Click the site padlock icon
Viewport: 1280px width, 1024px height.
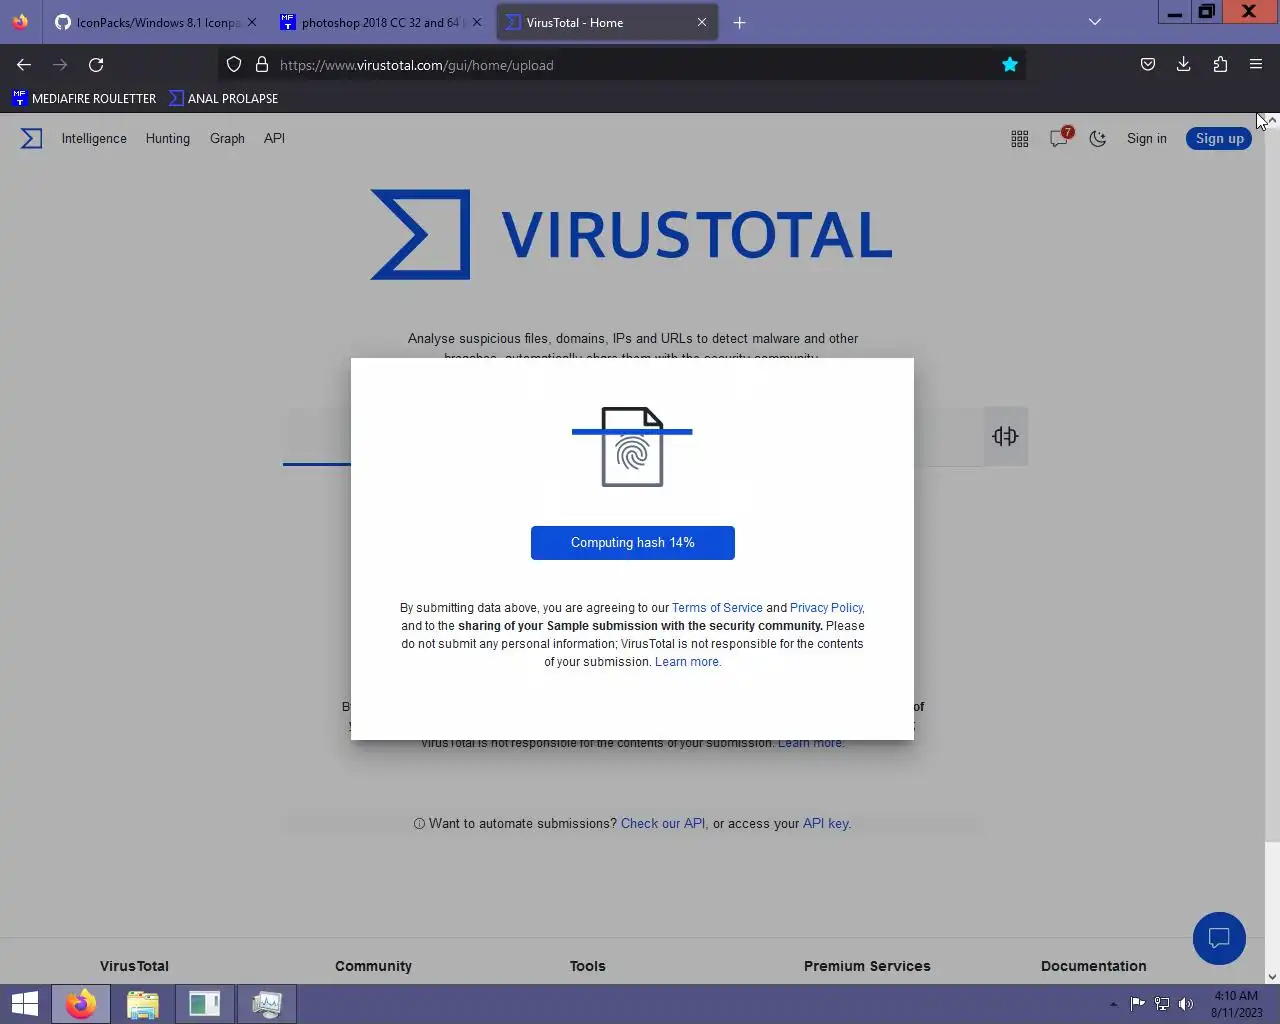[x=262, y=65]
